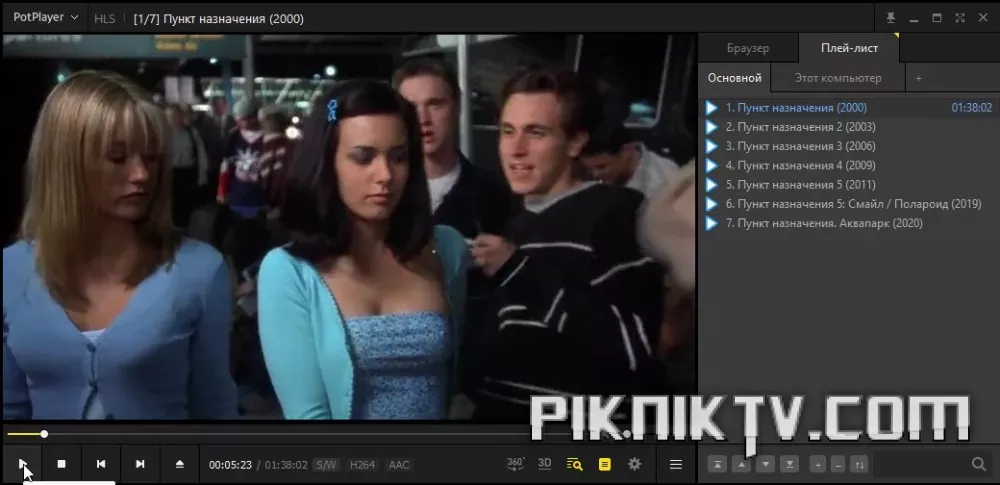Screen dimensions: 1000x485
Task: Click the current time 00:05:23 display
Action: [x=230, y=465]
